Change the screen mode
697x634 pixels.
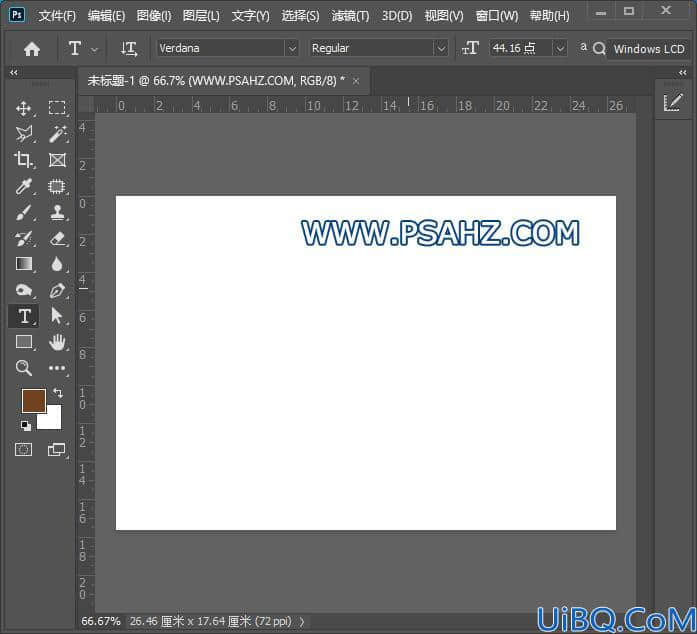[x=56, y=449]
